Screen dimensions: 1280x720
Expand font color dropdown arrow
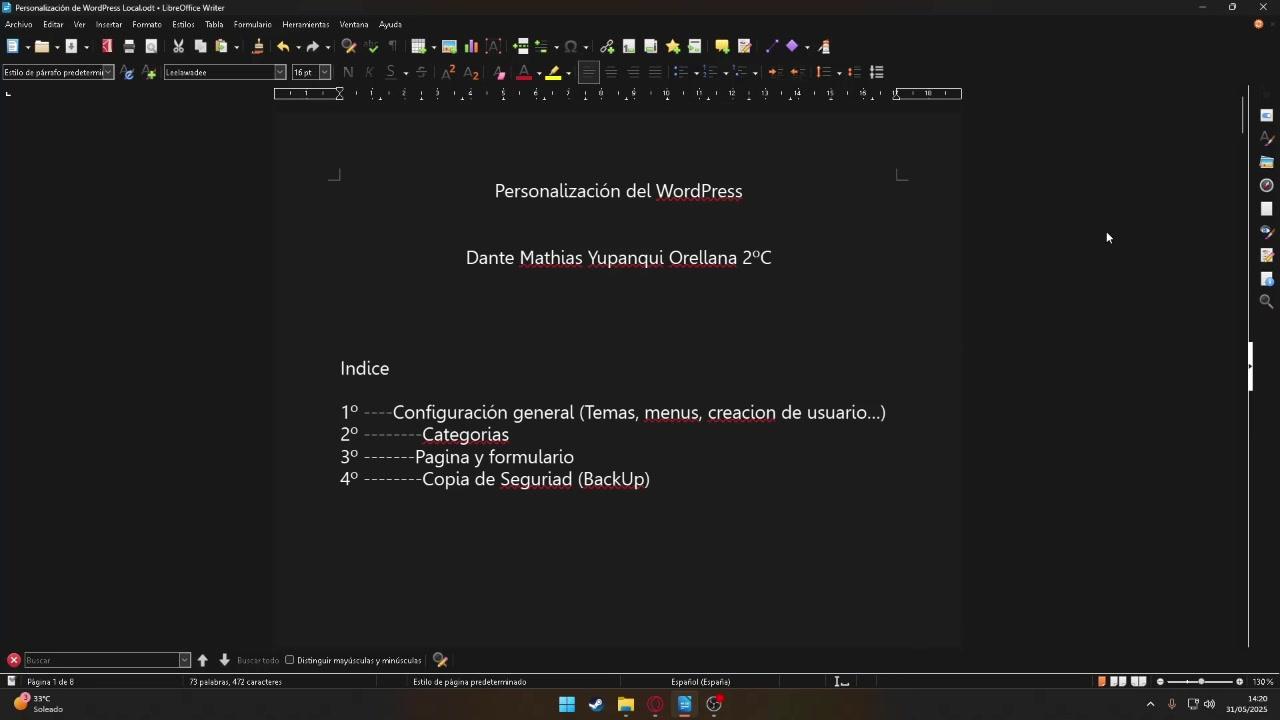pyautogui.click(x=539, y=73)
